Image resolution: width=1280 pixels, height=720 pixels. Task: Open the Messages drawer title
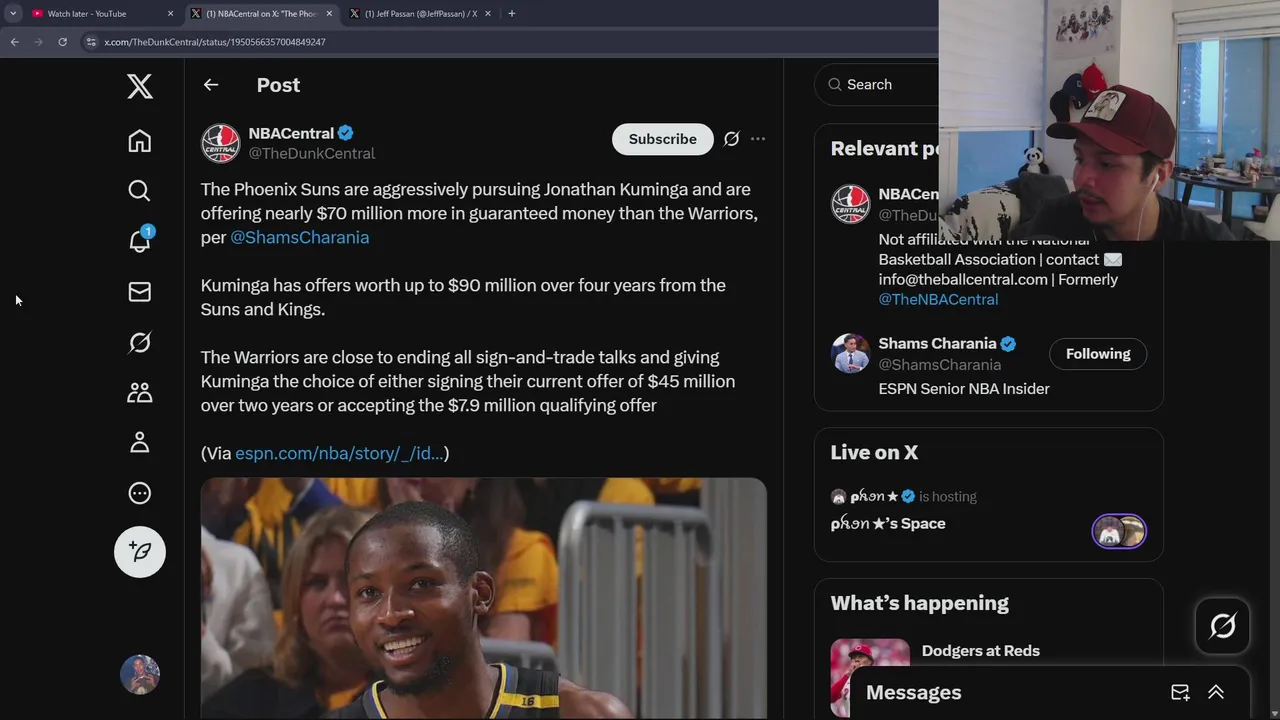coord(913,692)
